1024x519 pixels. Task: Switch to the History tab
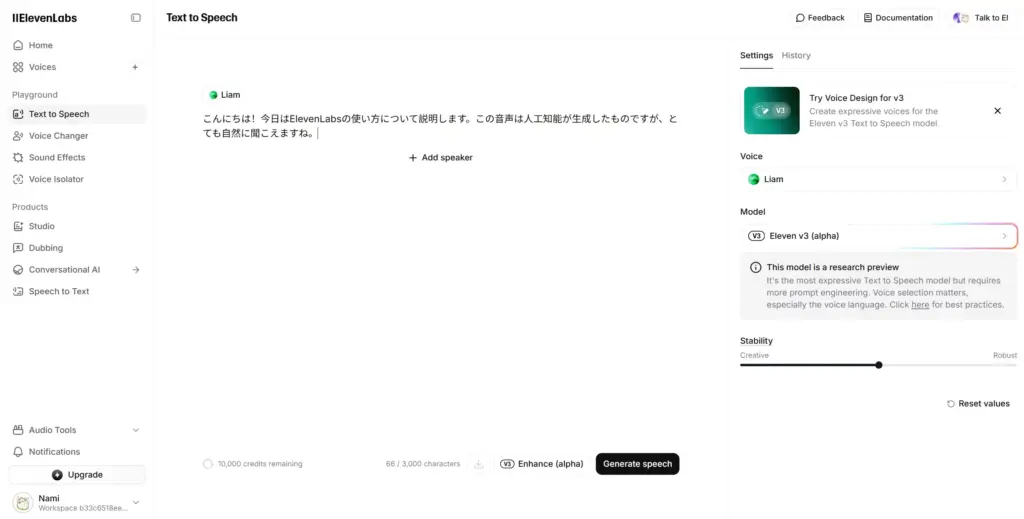pyautogui.click(x=796, y=55)
